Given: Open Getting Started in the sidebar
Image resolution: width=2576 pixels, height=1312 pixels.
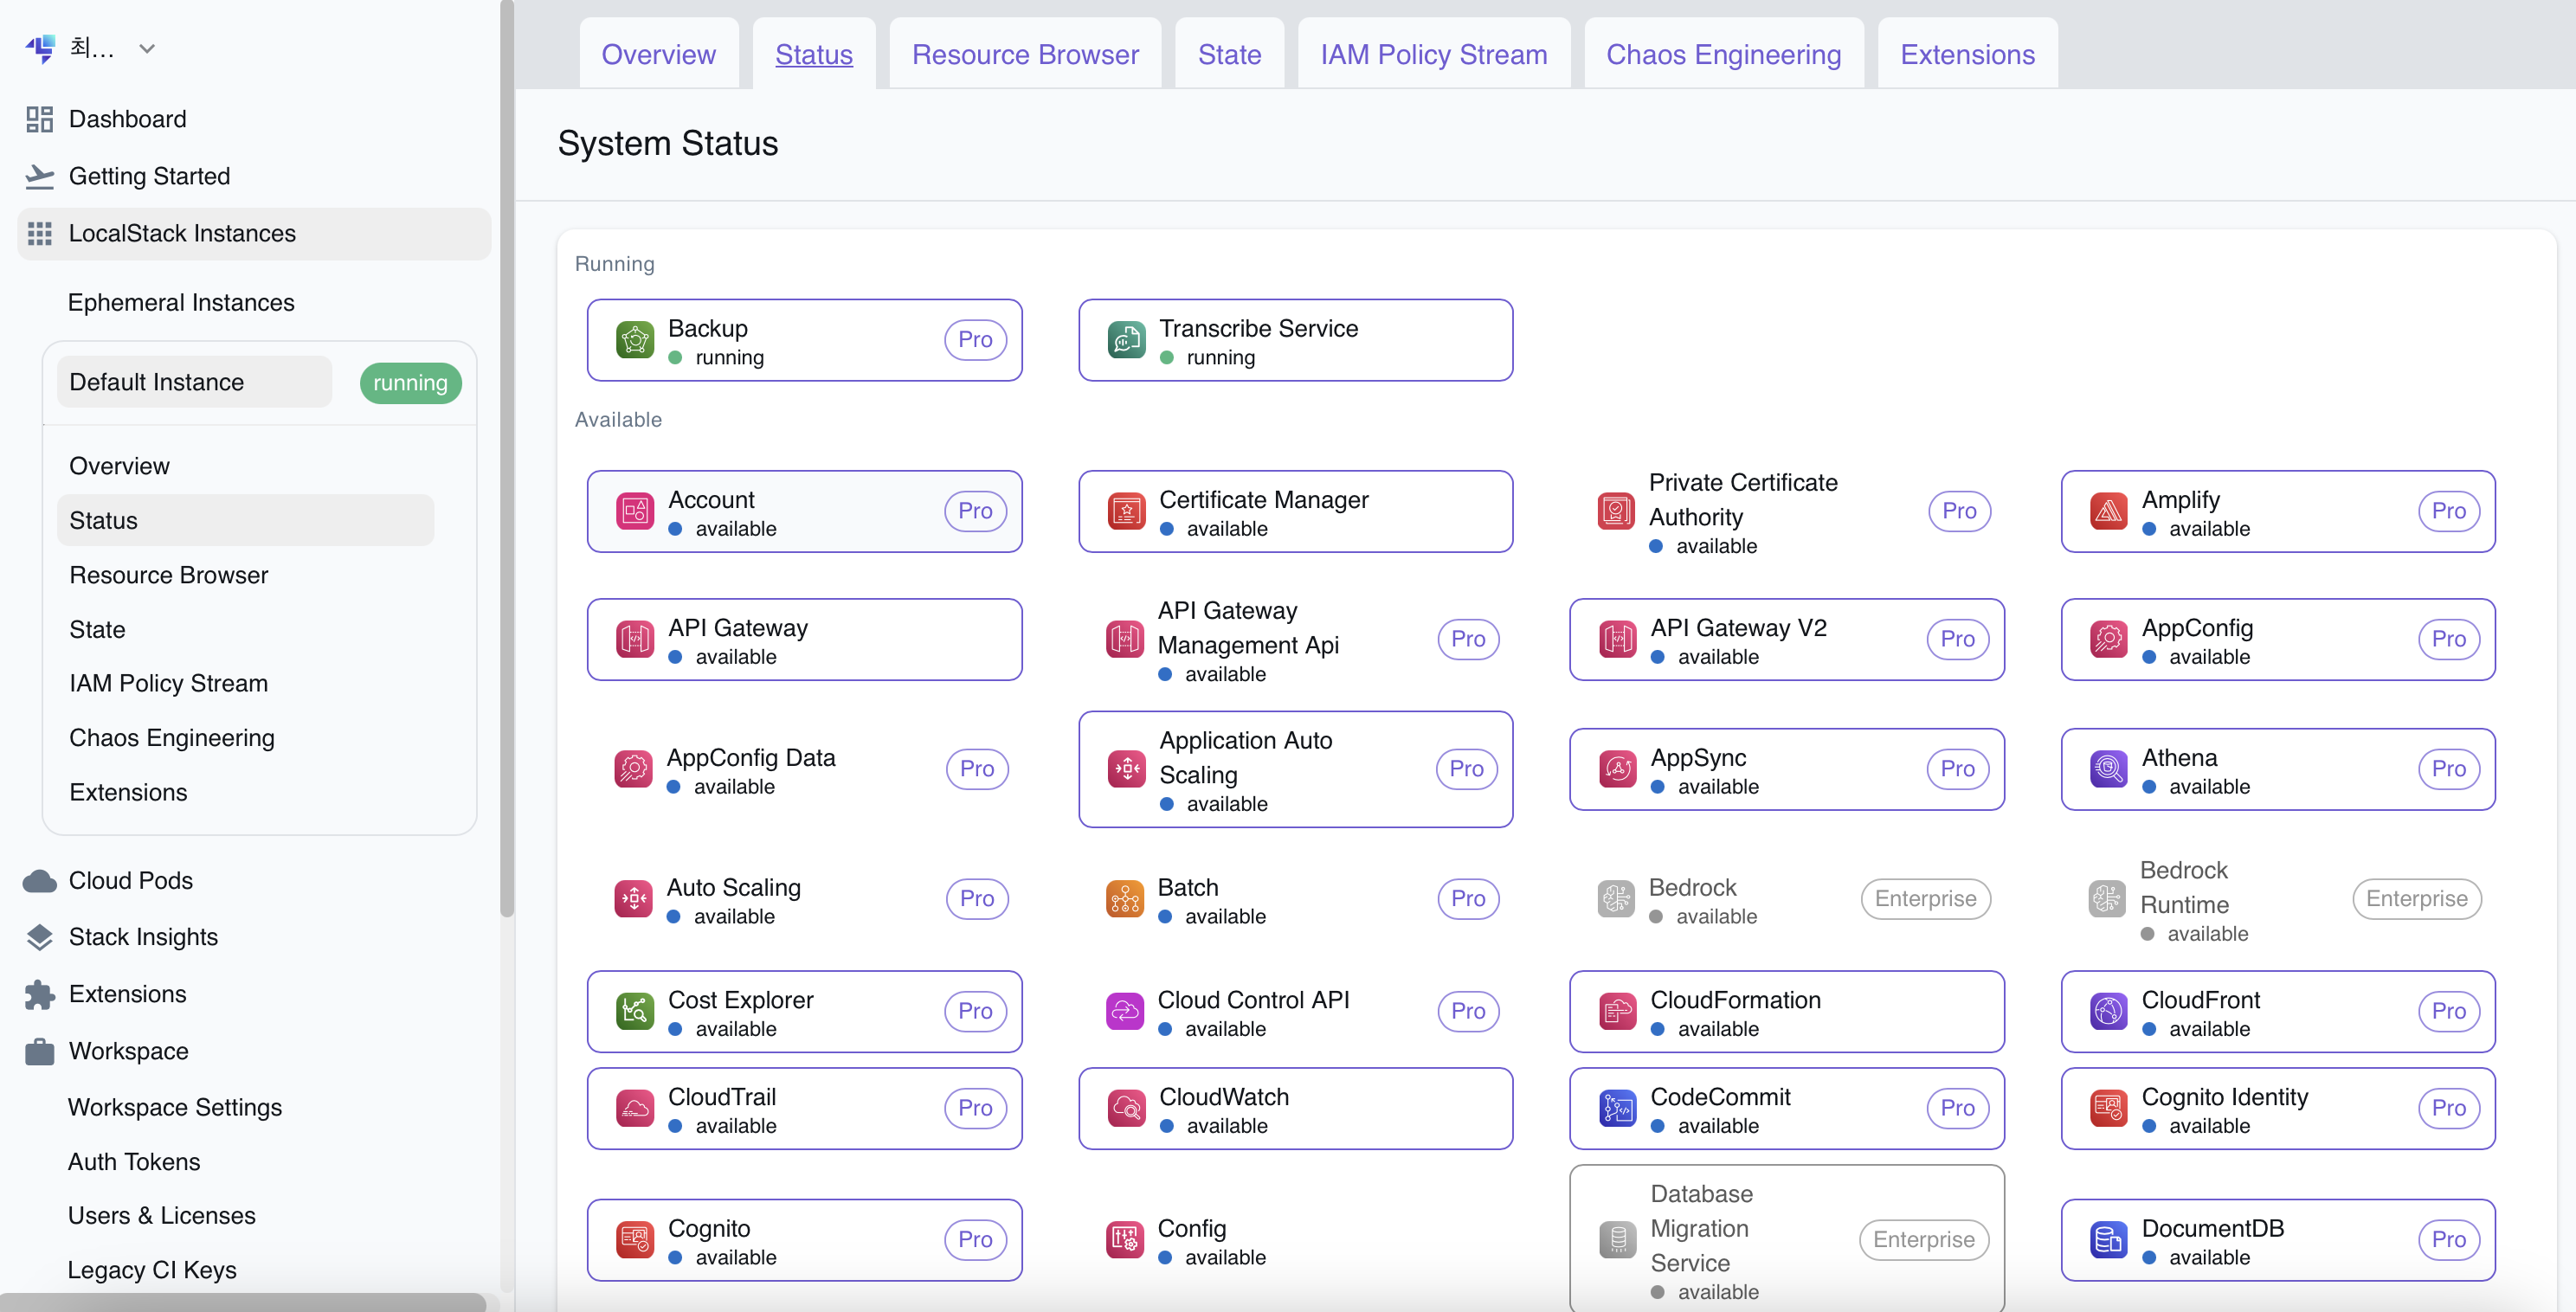Looking at the screenshot, I should coord(254,176).
